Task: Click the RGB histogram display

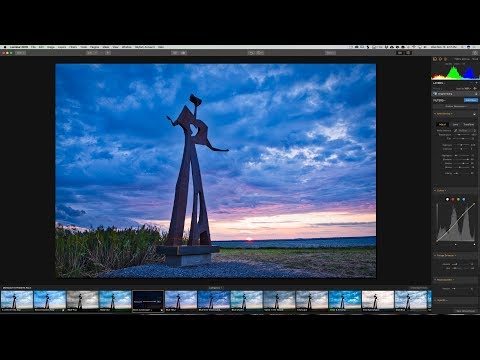Action: point(455,73)
